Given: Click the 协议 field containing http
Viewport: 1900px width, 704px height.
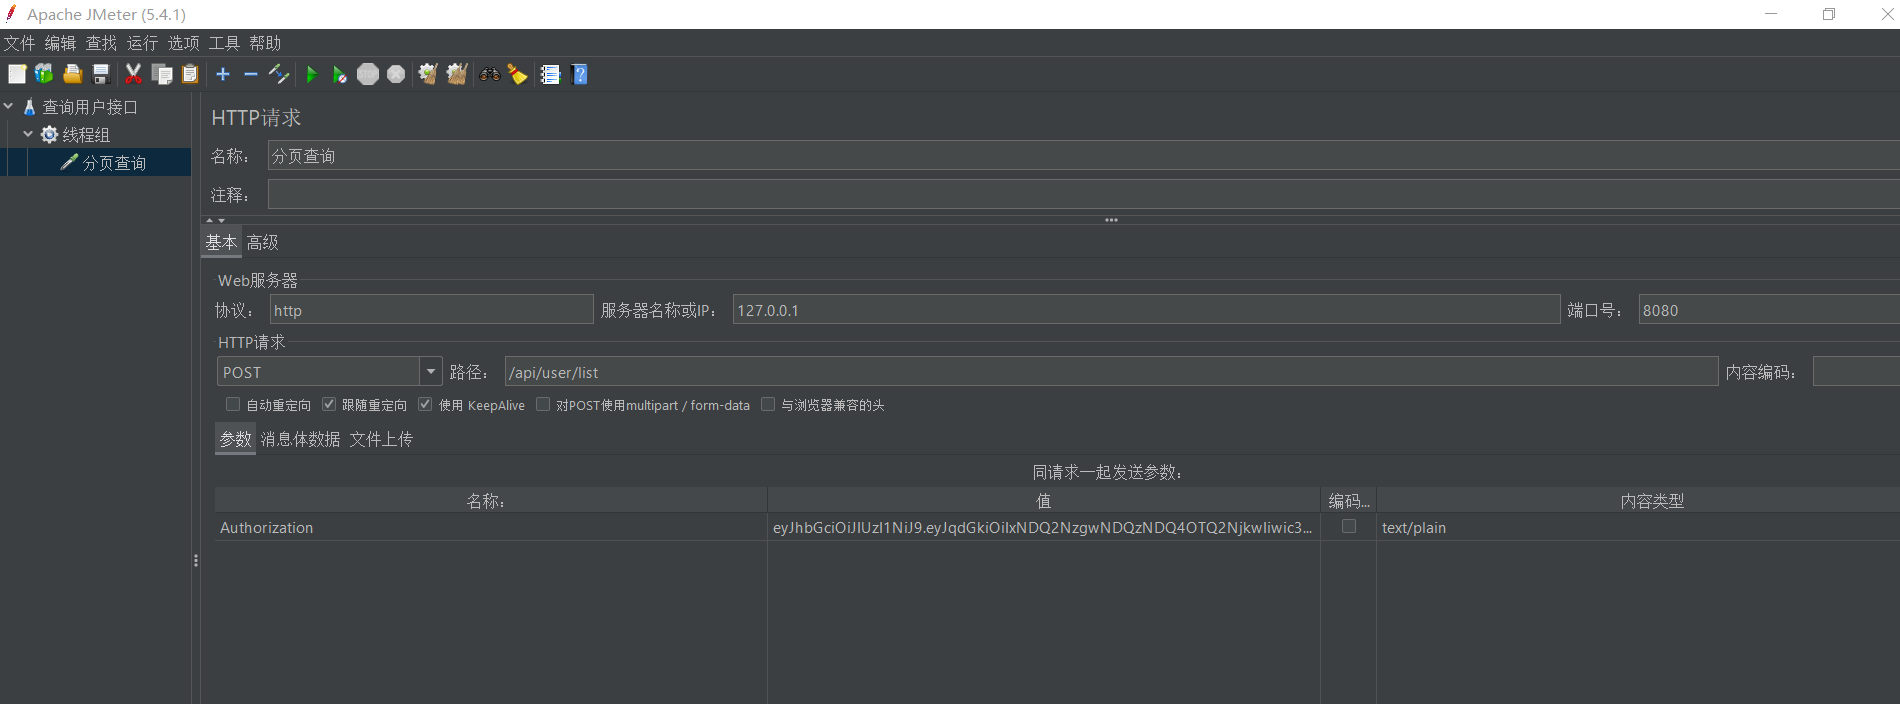Looking at the screenshot, I should [432, 309].
